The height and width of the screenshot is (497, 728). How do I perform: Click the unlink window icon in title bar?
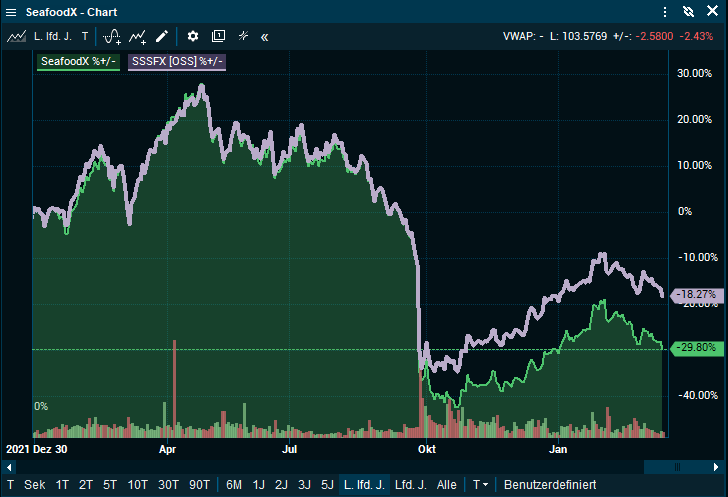pos(688,12)
